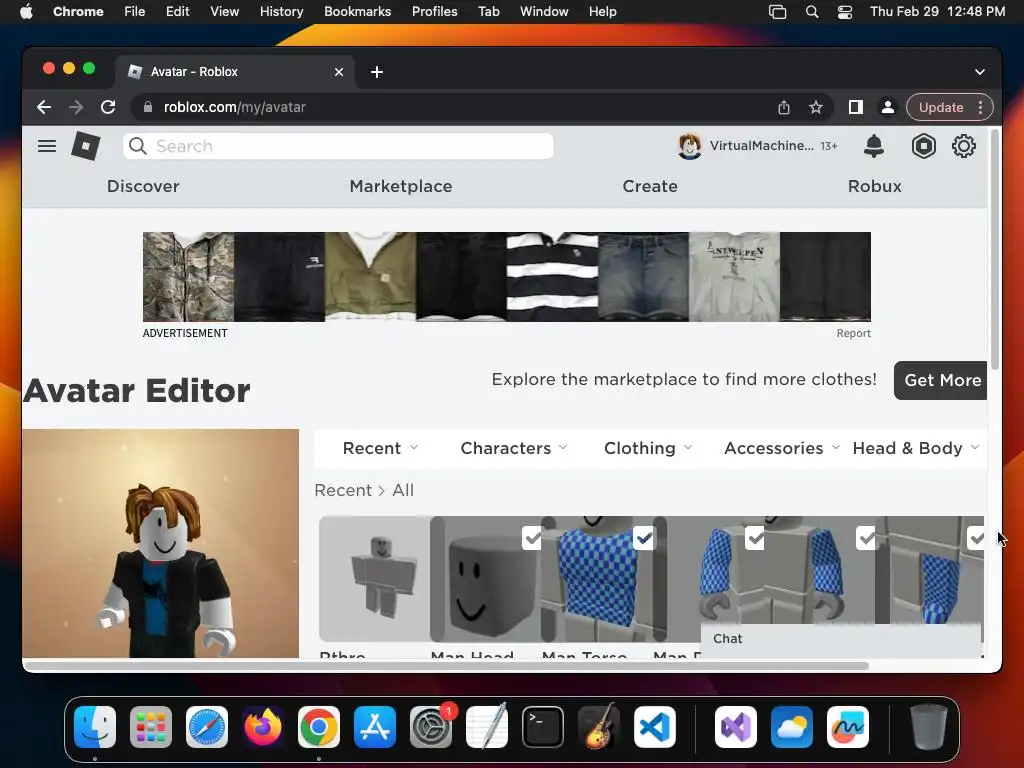Open Finder from the dock
1024x768 pixels.
[x=95, y=727]
